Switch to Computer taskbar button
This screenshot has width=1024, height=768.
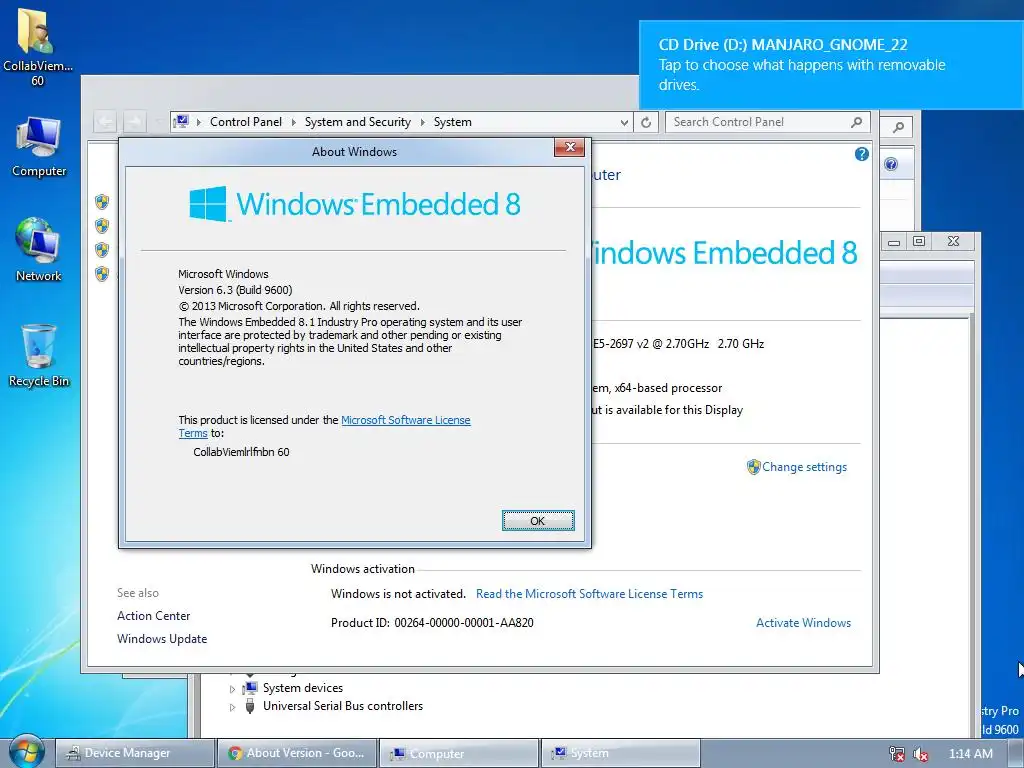coord(459,753)
